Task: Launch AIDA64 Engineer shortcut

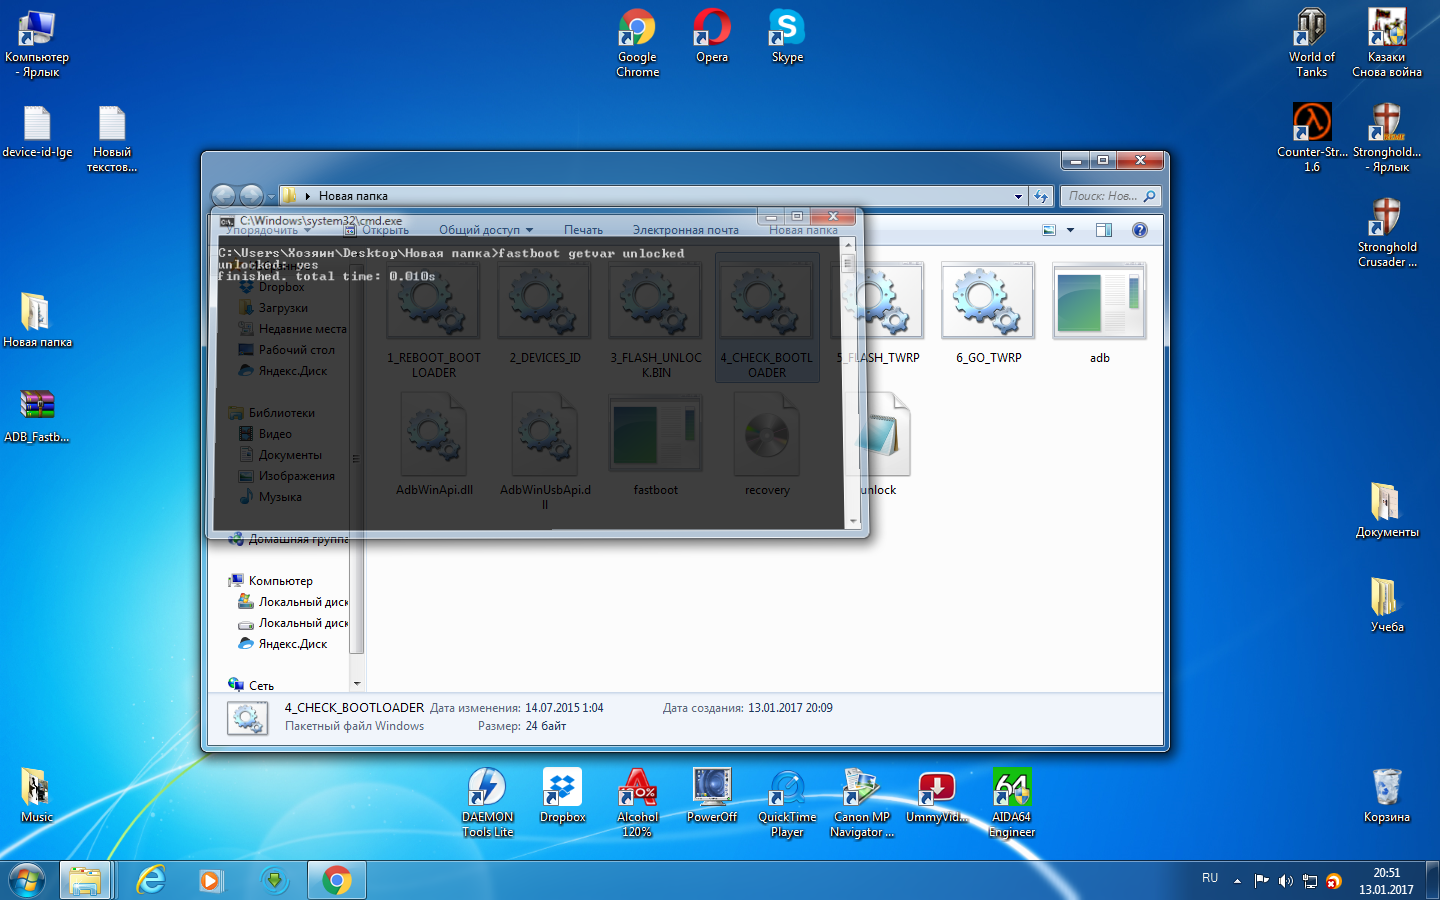Action: (x=1011, y=801)
